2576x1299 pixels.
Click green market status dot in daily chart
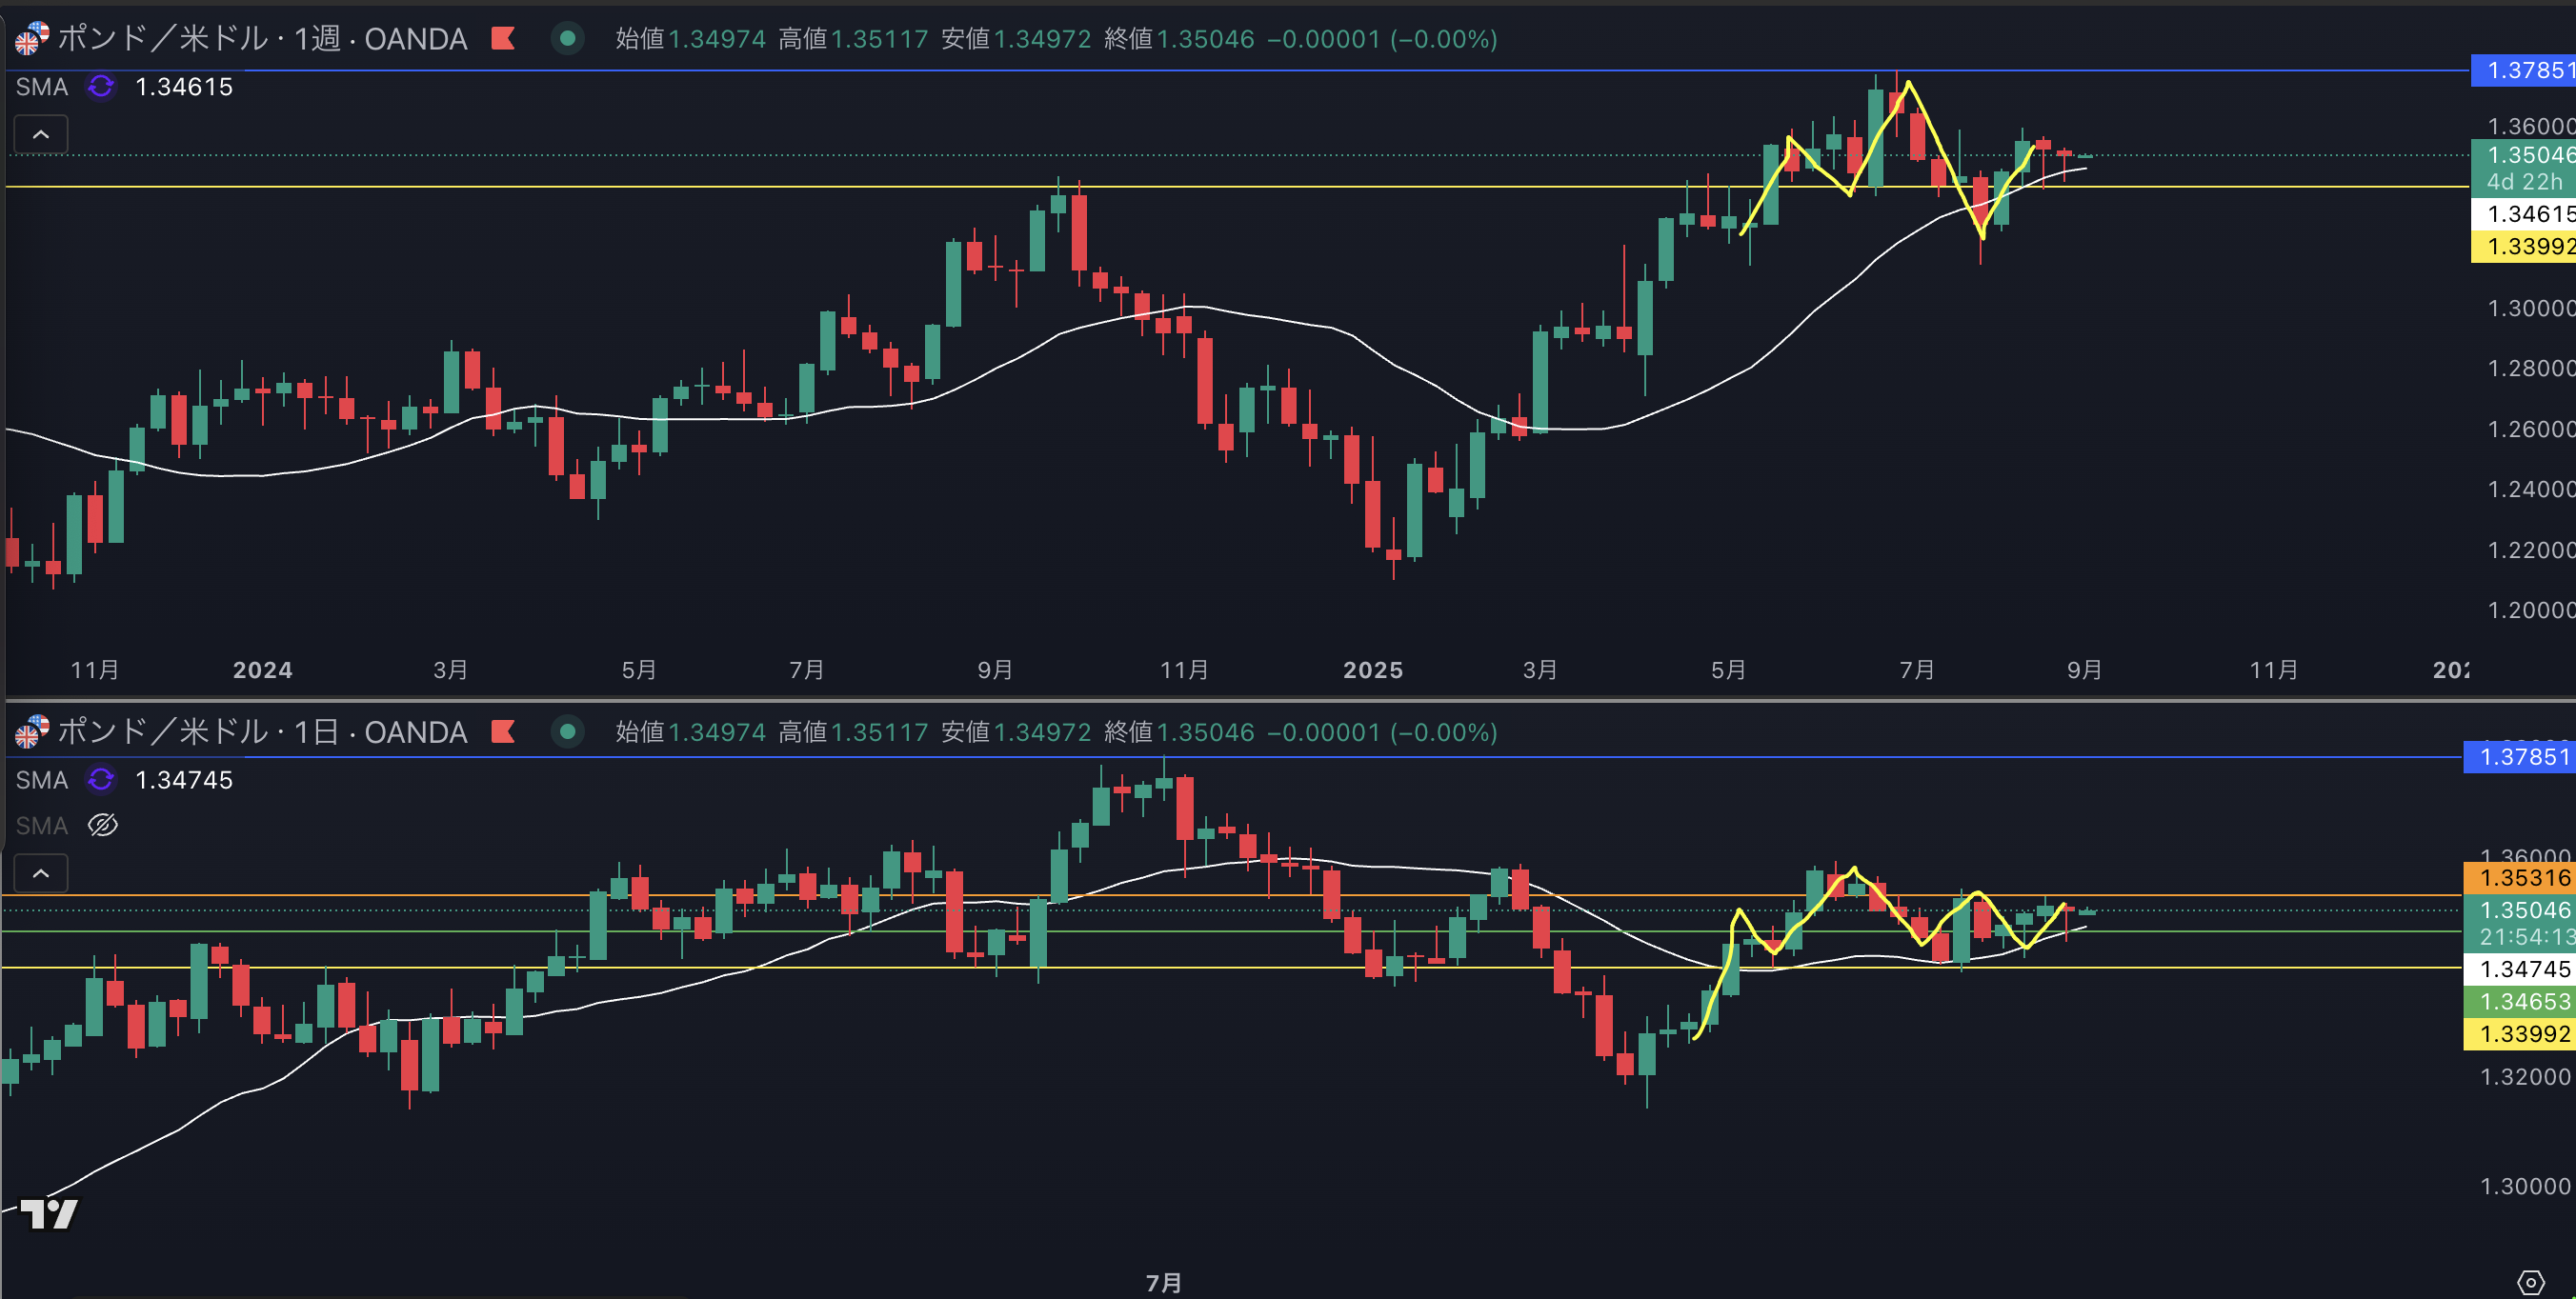(567, 732)
